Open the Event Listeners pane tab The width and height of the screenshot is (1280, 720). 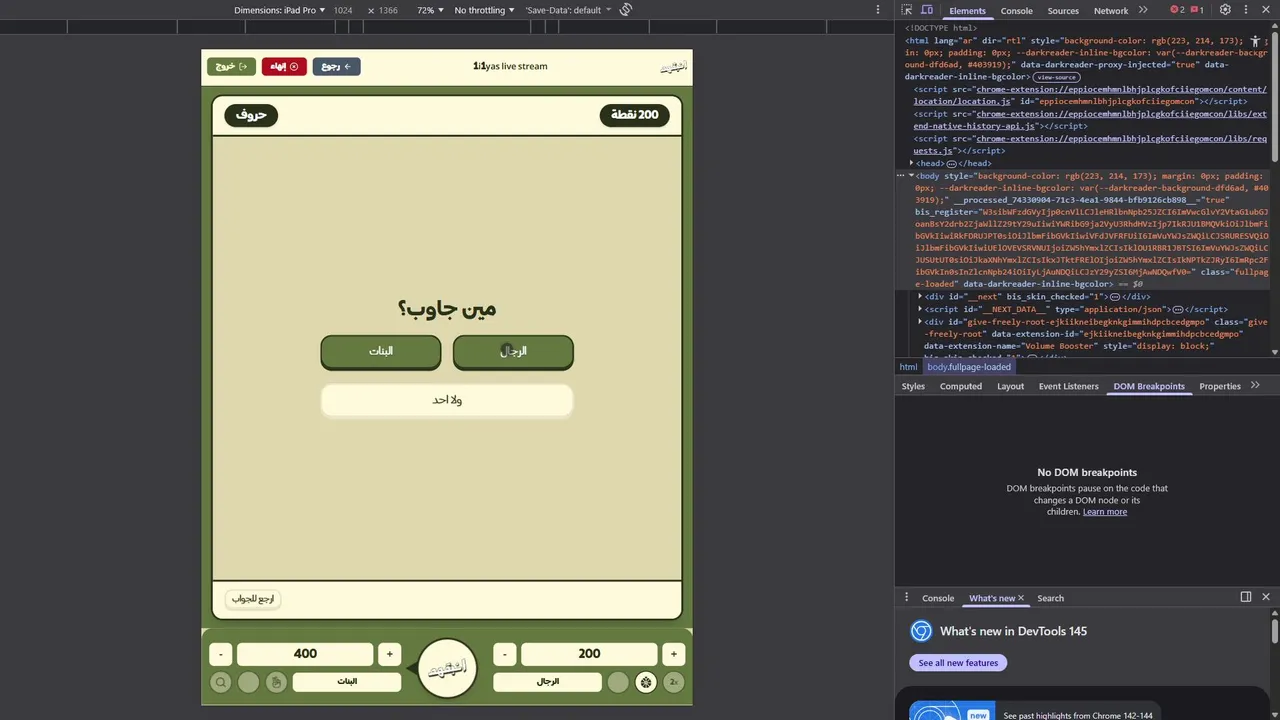tap(1068, 386)
